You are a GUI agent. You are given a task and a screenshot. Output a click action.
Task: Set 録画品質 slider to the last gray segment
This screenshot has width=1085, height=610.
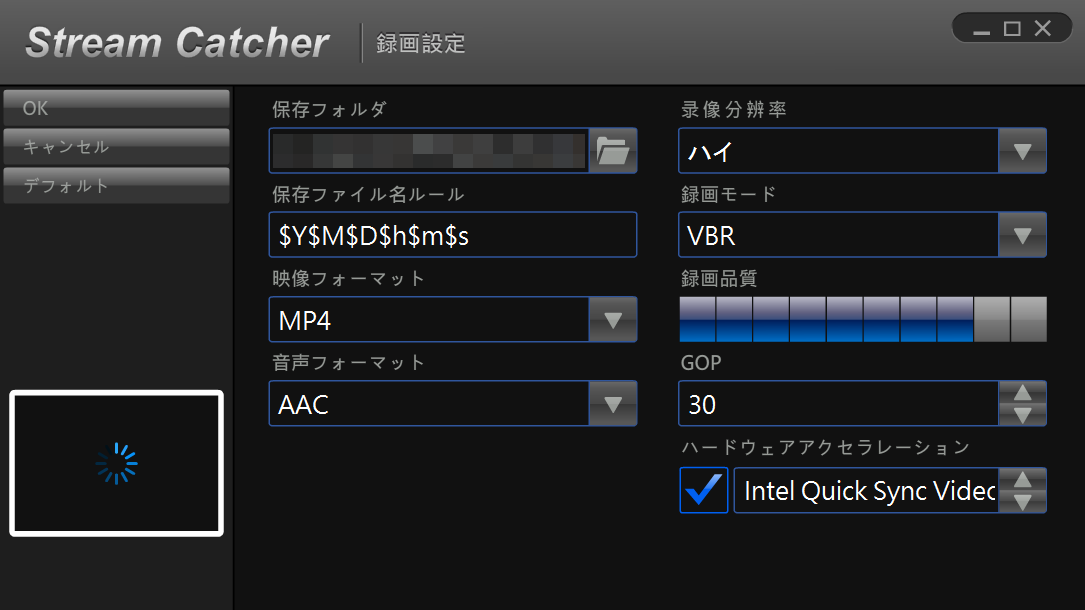coord(1029,320)
